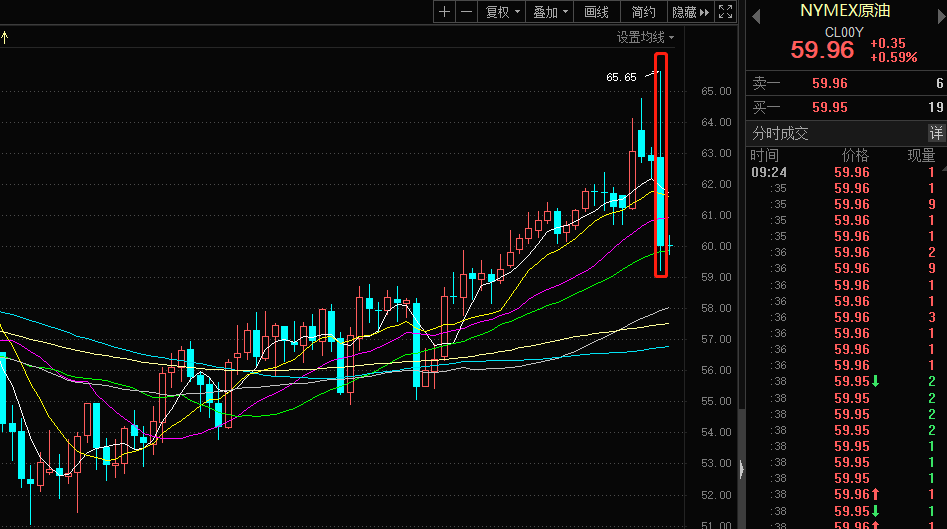Open the 复权 dropdown
The image size is (947, 529).
coord(502,11)
